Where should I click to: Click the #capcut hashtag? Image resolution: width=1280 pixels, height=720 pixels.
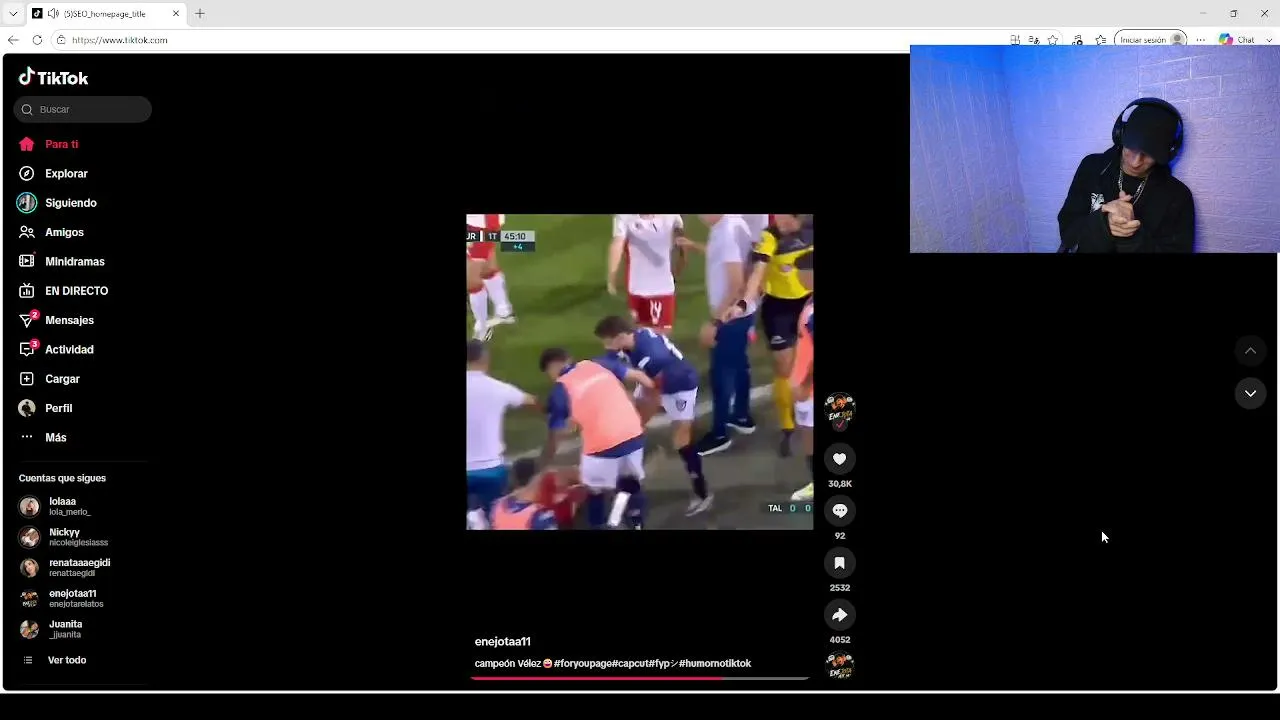(630, 663)
